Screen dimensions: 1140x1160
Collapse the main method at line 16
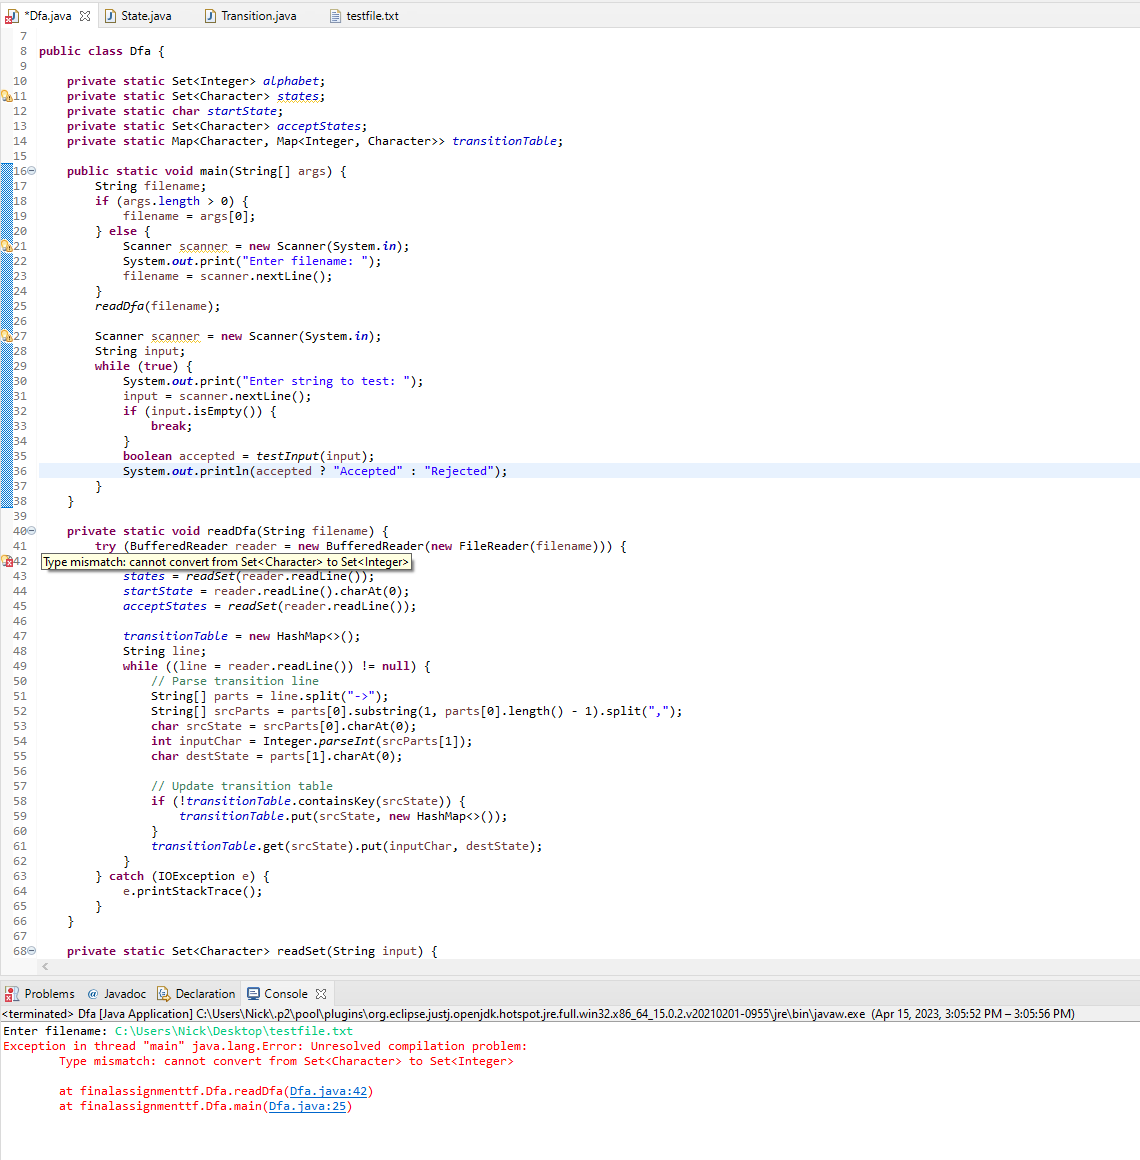pos(32,171)
